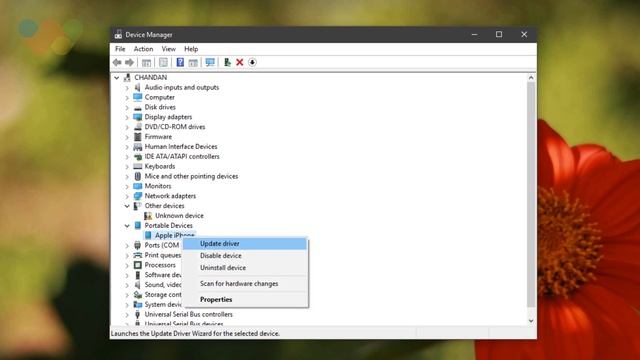Click the Display adapters icon
This screenshot has height=360, width=640.
pos(138,117)
